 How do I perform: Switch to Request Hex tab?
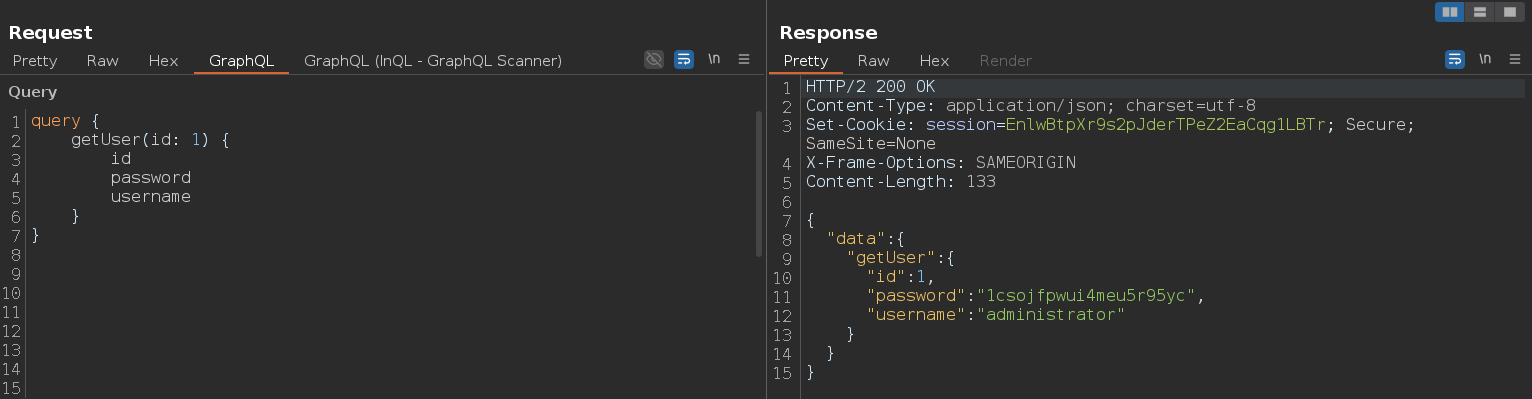click(x=163, y=61)
